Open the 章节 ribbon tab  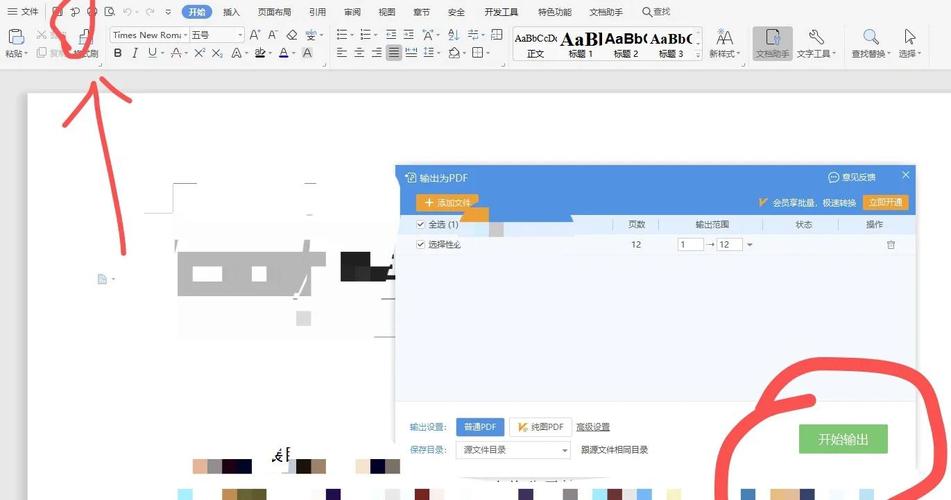[x=421, y=12]
